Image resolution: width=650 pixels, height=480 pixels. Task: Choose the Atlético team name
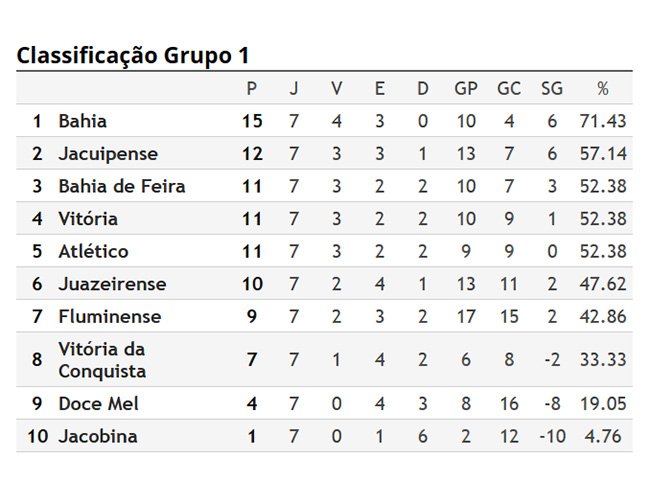(93, 251)
